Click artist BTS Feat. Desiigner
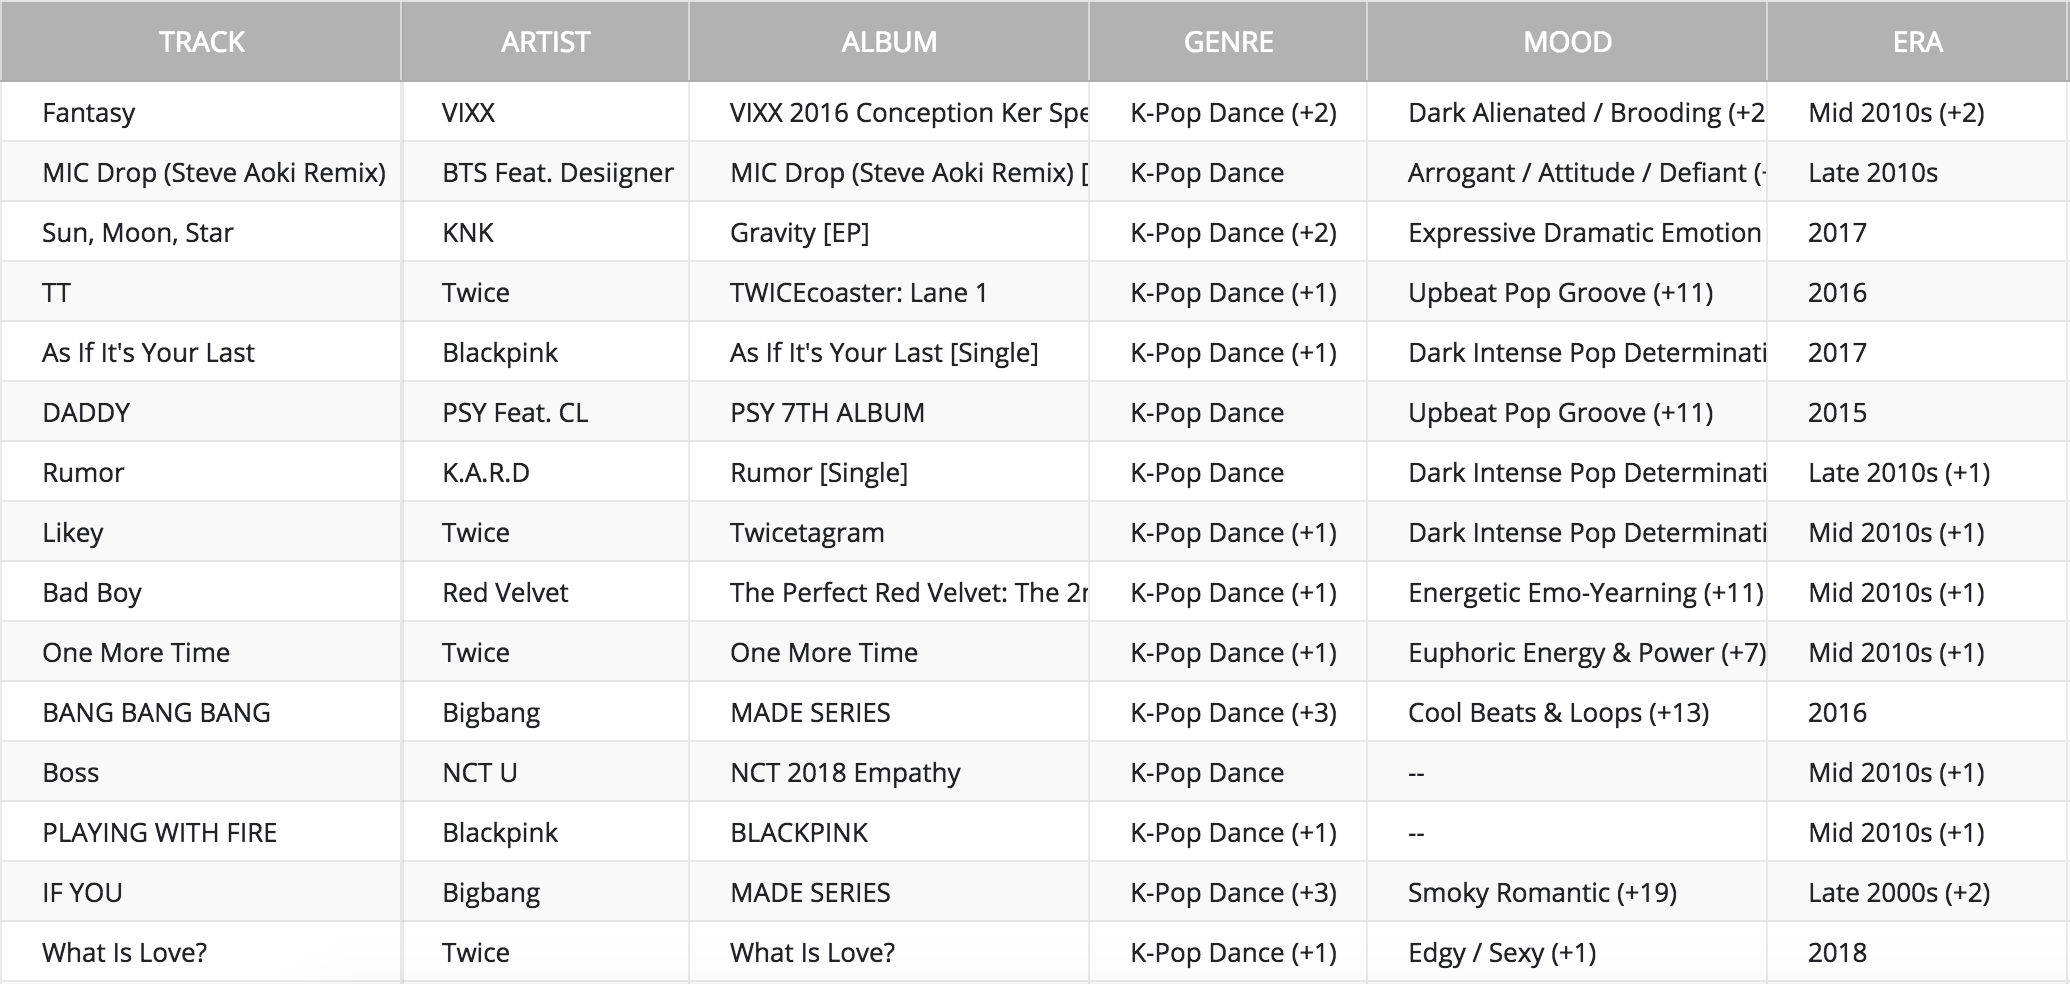This screenshot has height=984, width=2070. click(x=558, y=173)
